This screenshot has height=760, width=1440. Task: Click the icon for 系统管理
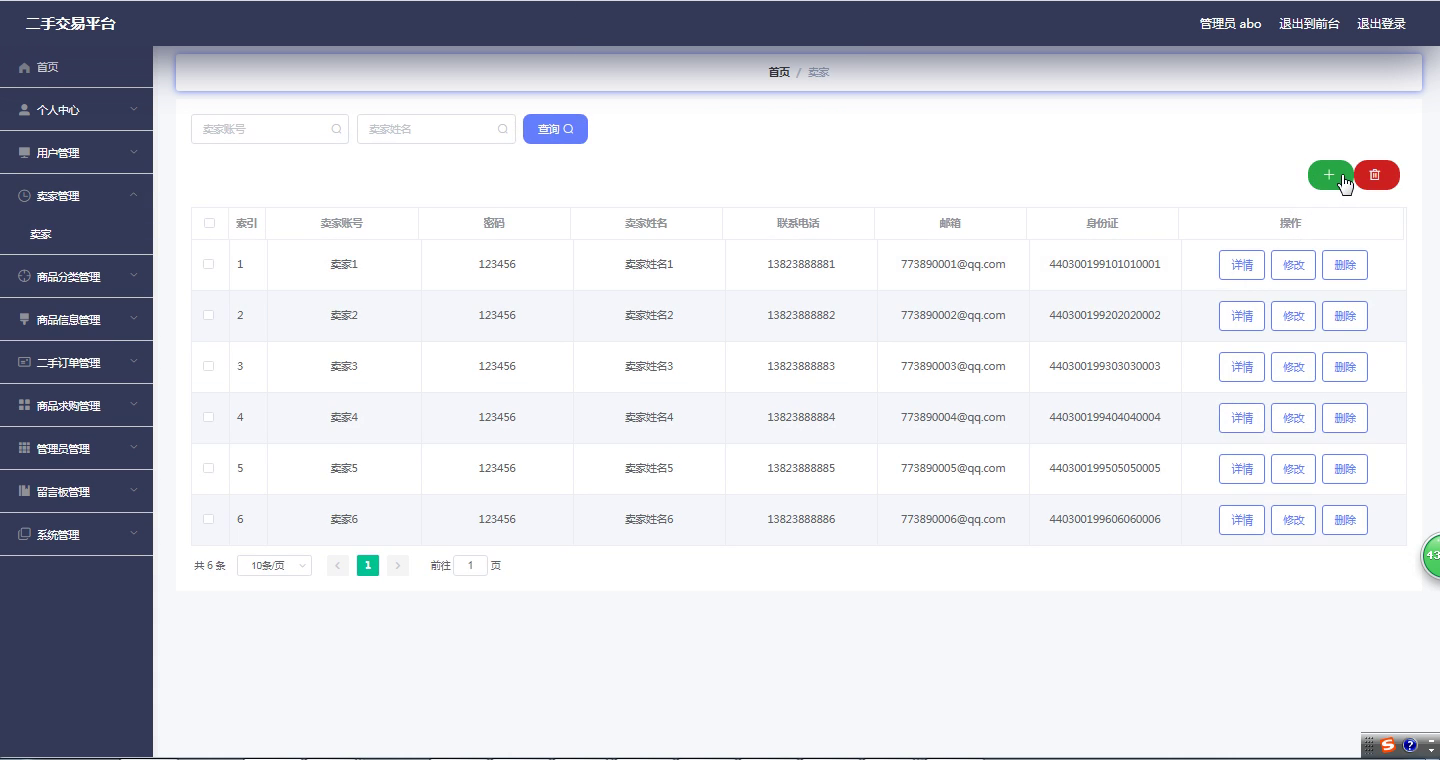pyautogui.click(x=25, y=535)
